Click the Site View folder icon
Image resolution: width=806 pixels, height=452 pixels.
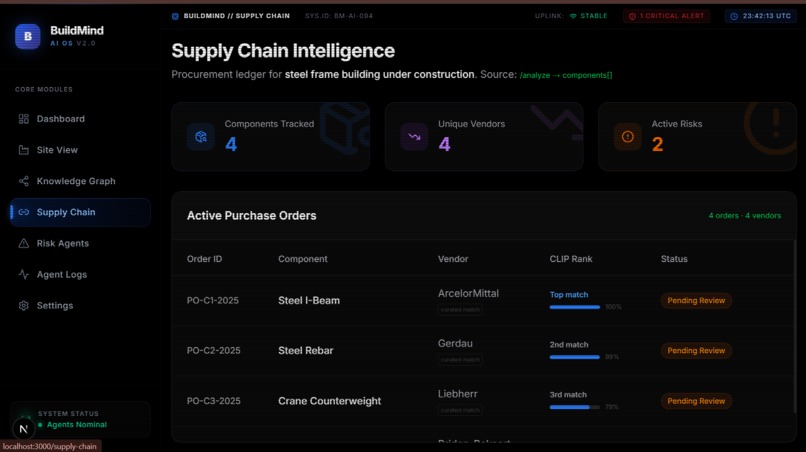point(24,150)
